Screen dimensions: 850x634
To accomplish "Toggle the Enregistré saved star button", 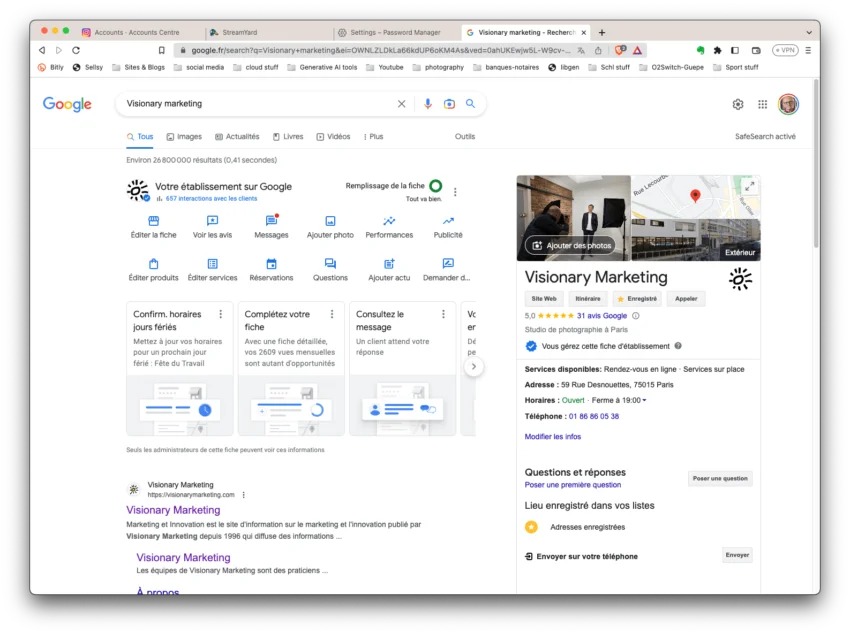I will (636, 298).
